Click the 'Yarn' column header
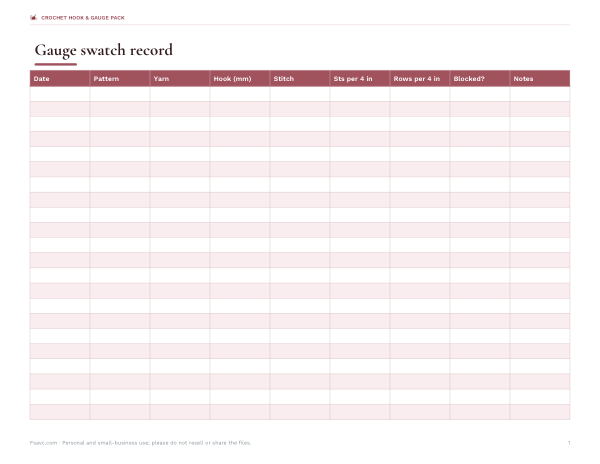600x464 pixels. 180,79
